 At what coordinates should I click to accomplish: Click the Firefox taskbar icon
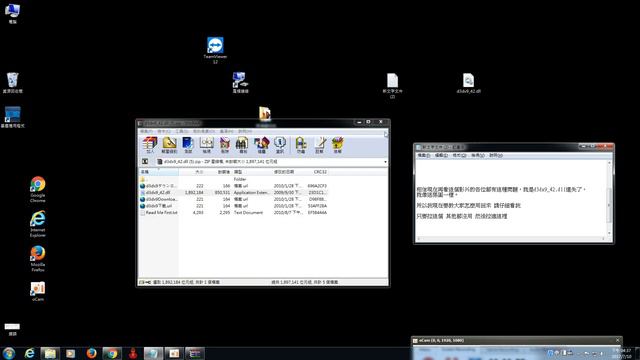pos(91,353)
